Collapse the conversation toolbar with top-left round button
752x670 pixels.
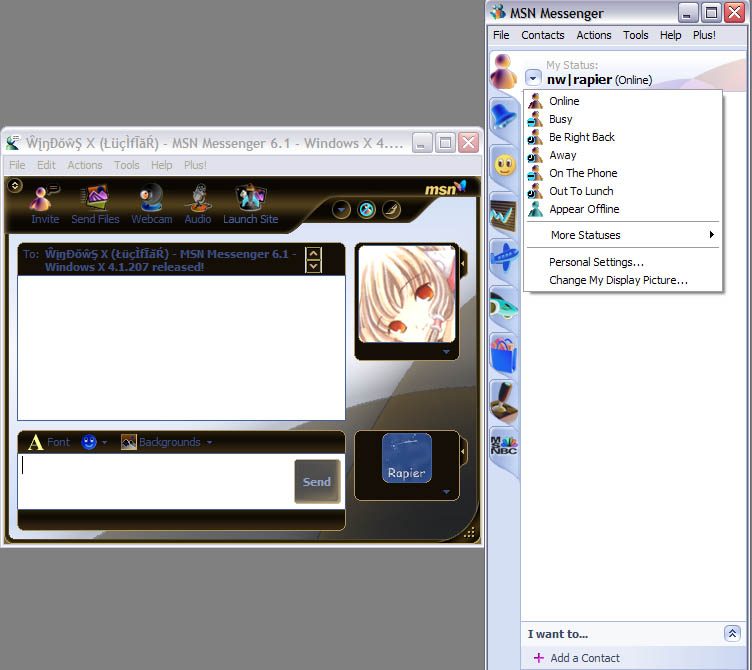coord(15,185)
